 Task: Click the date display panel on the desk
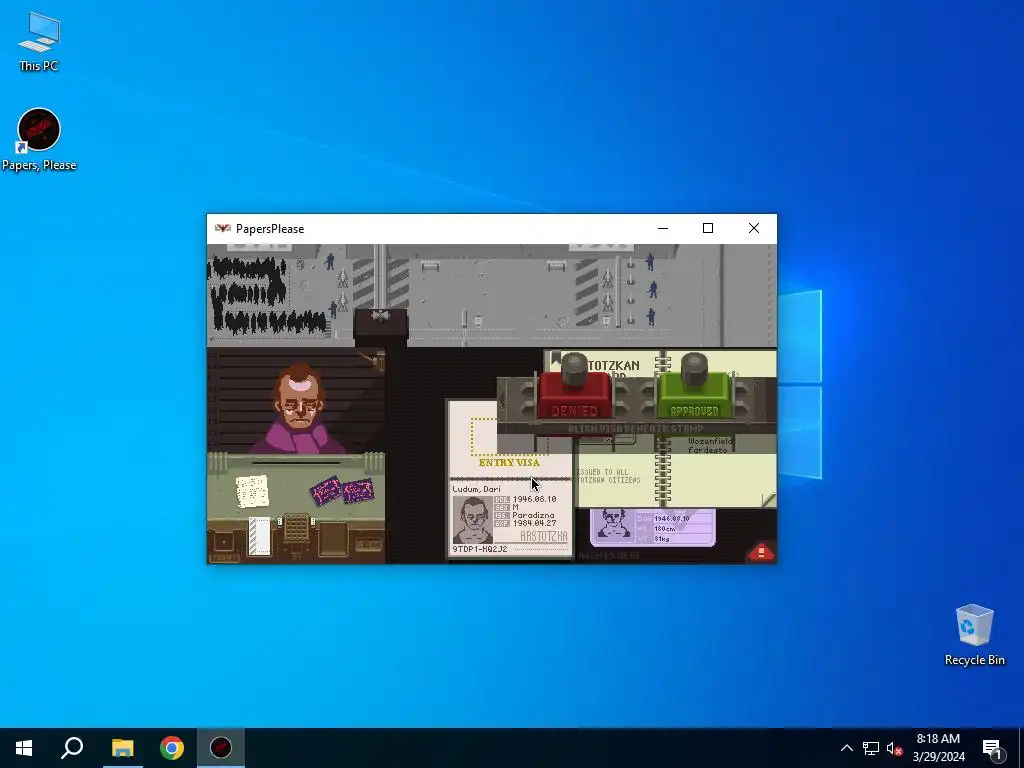pyautogui.click(x=368, y=543)
